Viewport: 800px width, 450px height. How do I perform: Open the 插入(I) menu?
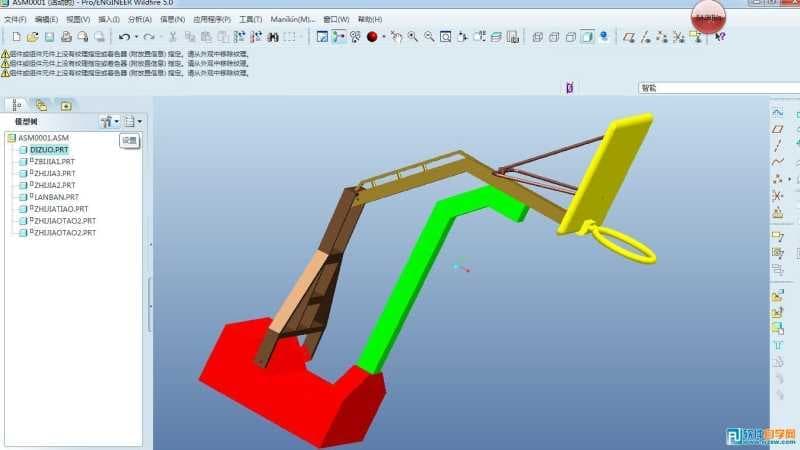109,19
